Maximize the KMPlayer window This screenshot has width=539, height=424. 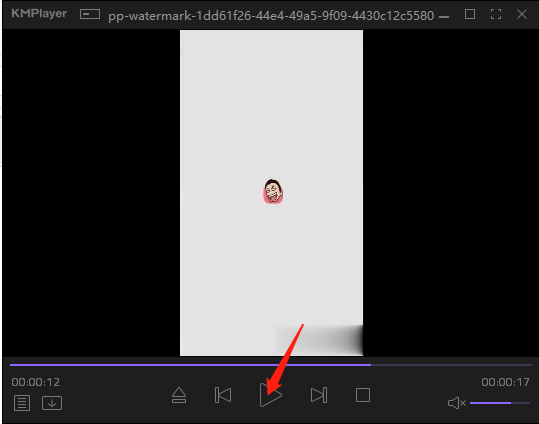[470, 14]
